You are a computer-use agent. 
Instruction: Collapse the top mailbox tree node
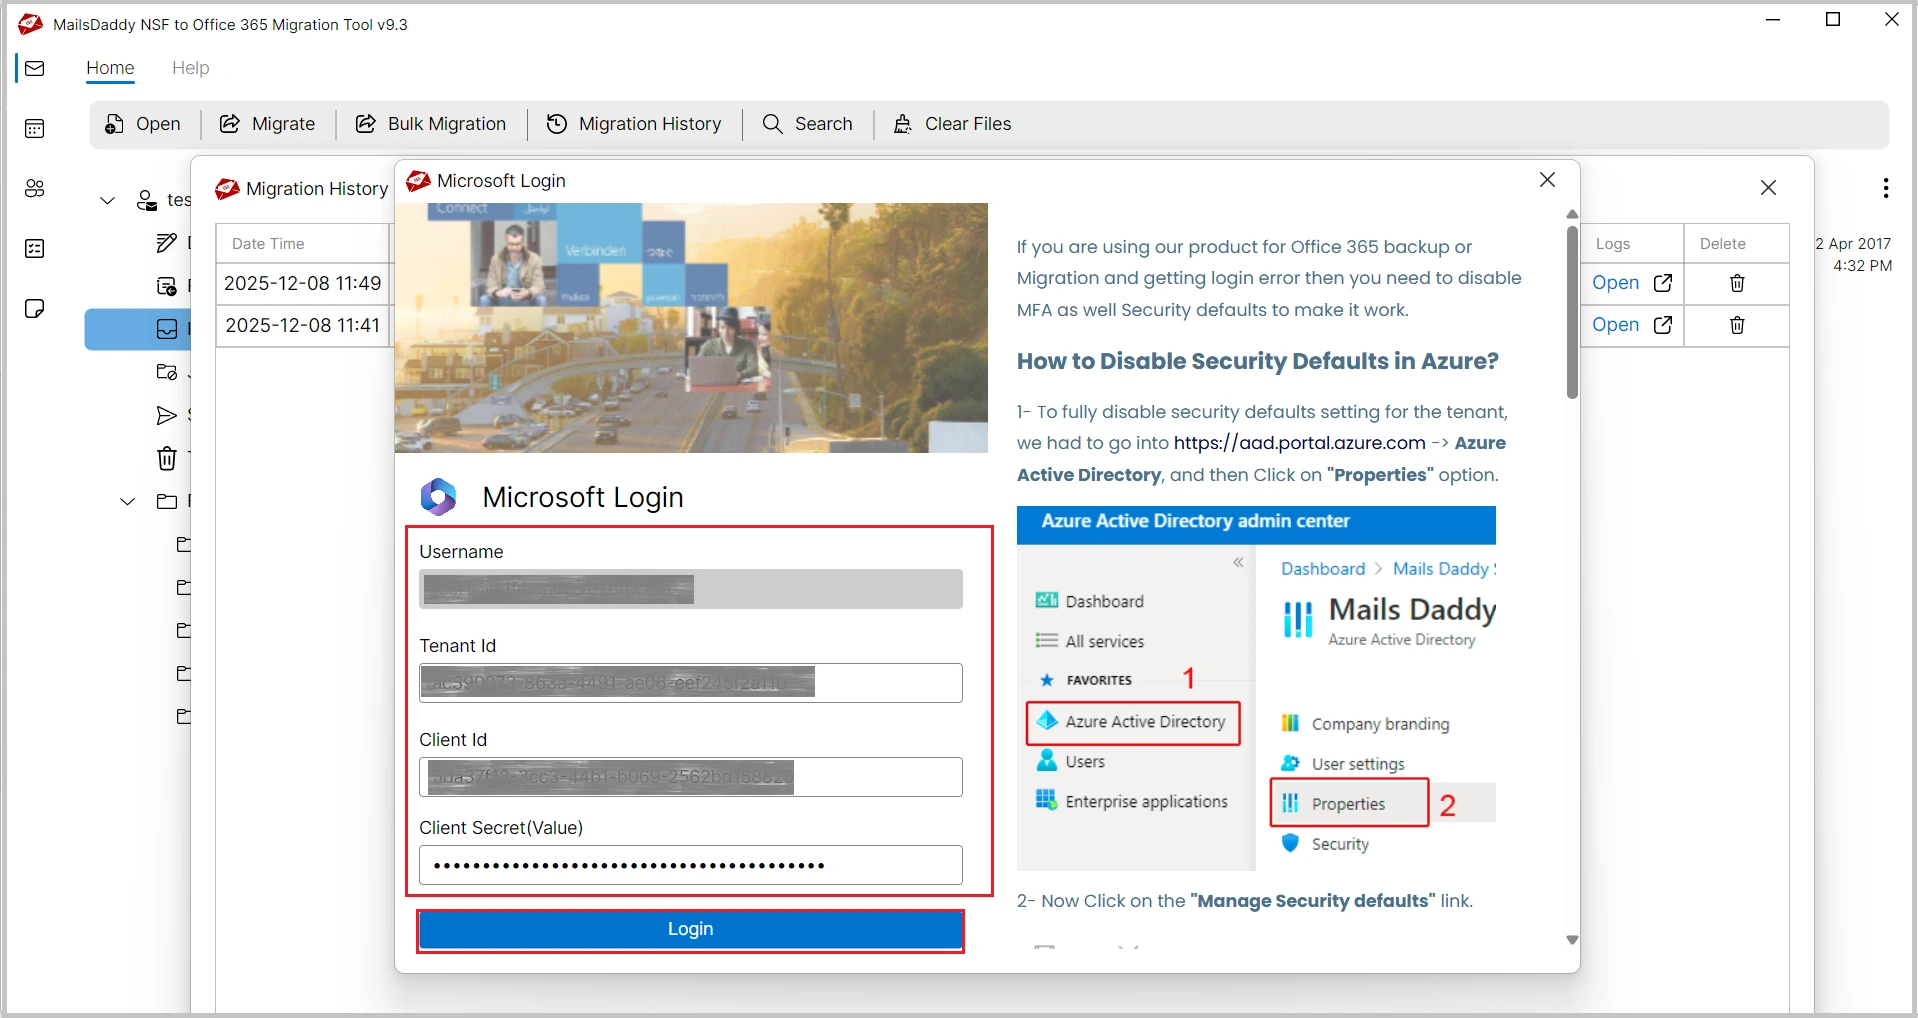pos(108,201)
